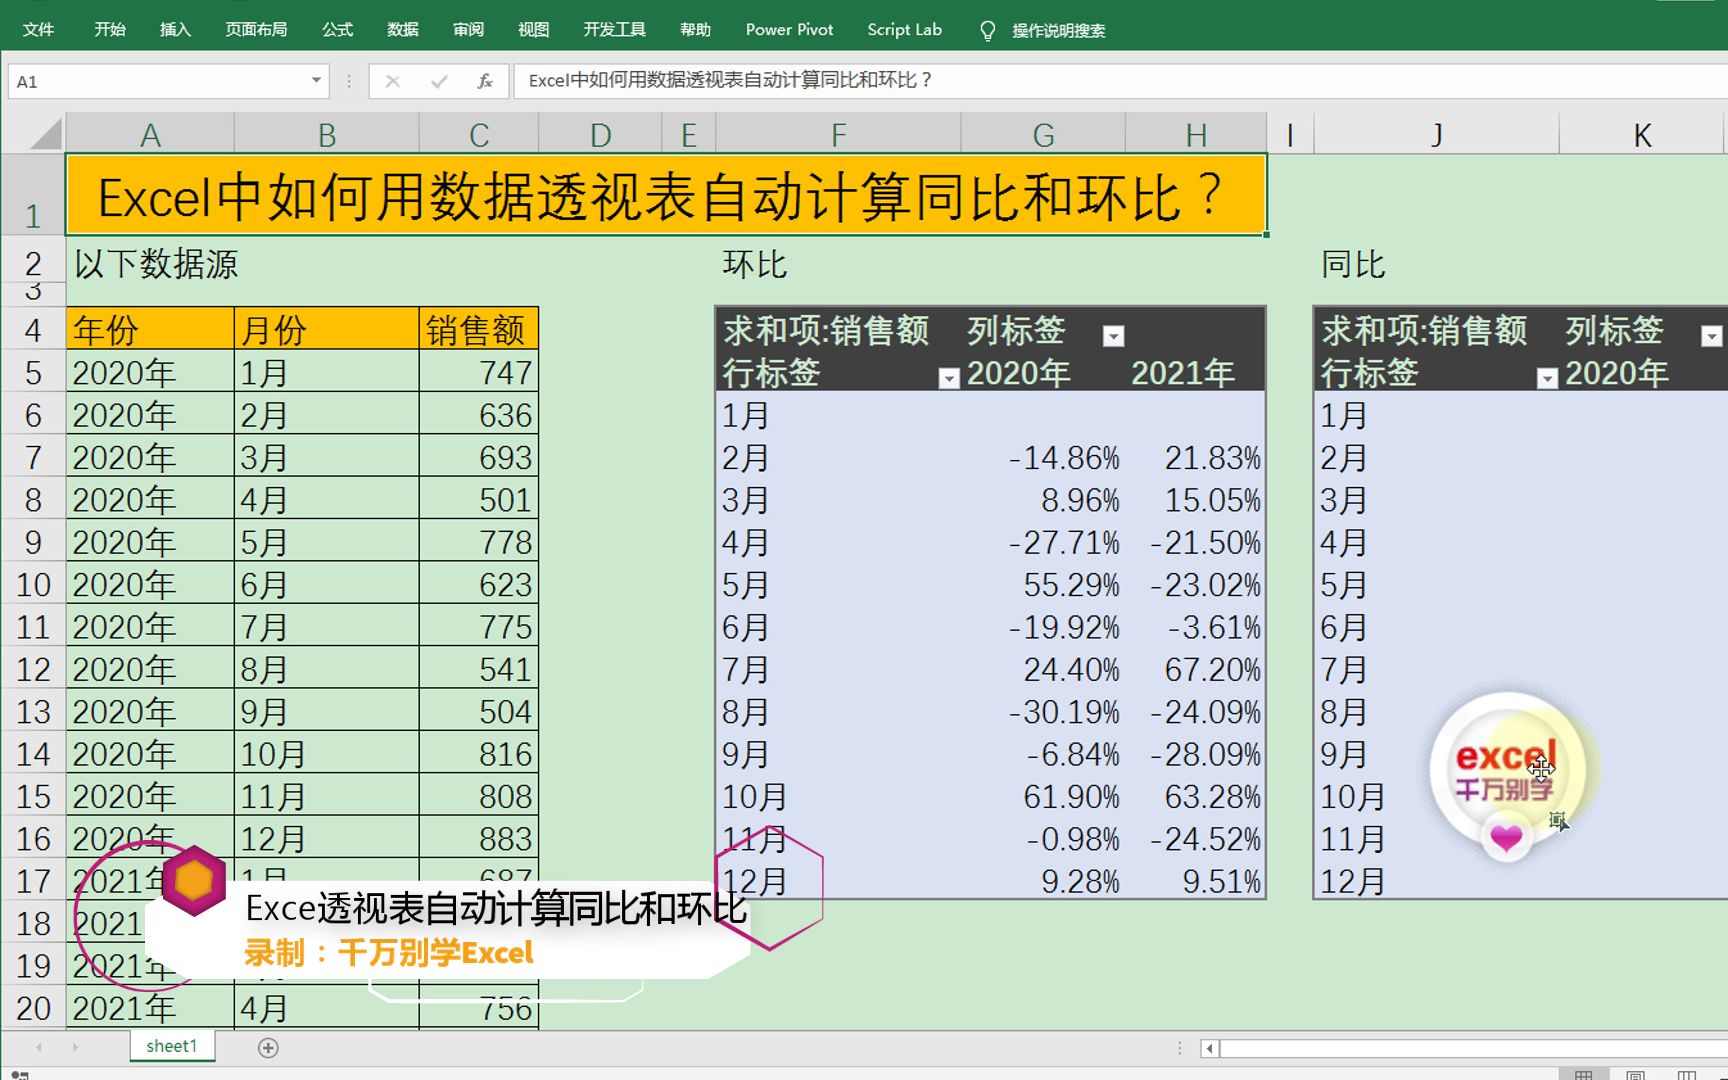Click the 55.29% cell in 环比 pivot
The image size is (1728, 1080).
click(x=1043, y=585)
